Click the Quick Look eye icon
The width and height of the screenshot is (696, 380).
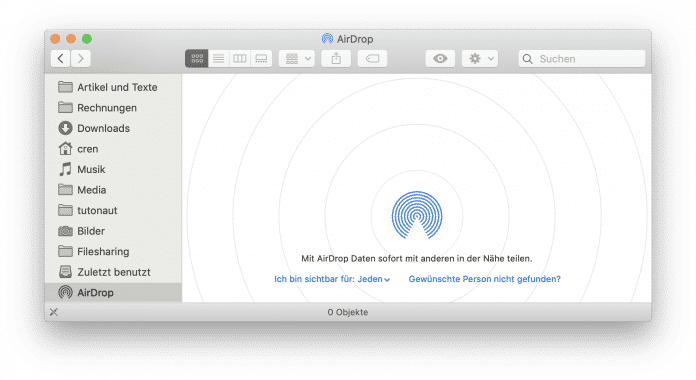coord(440,59)
